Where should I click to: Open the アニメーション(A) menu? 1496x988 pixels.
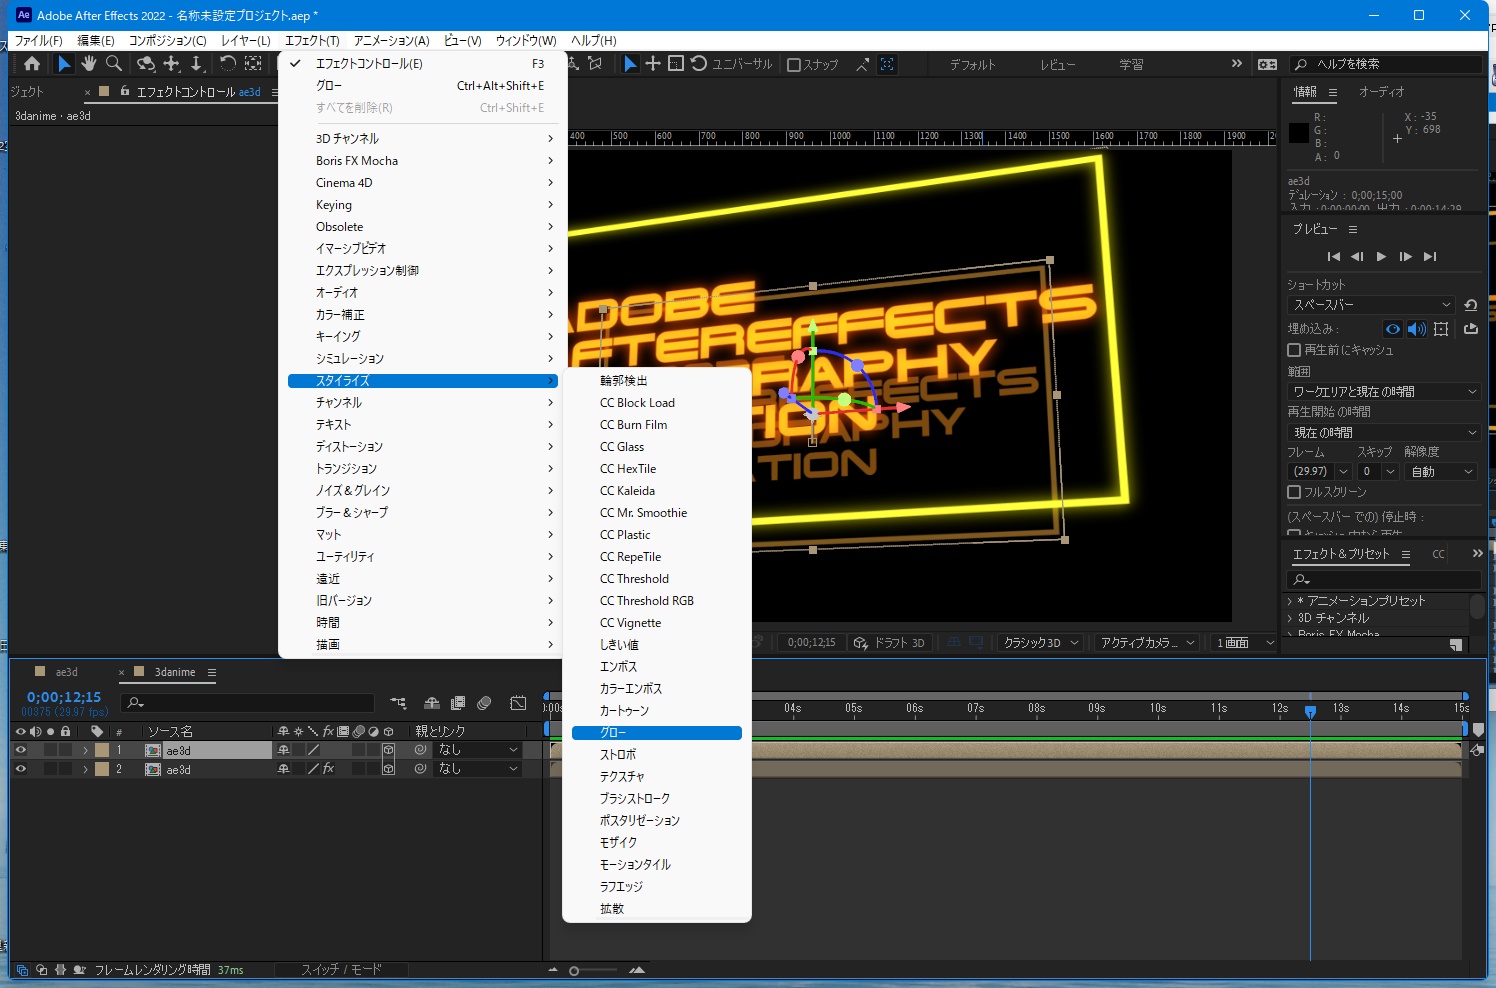(391, 41)
